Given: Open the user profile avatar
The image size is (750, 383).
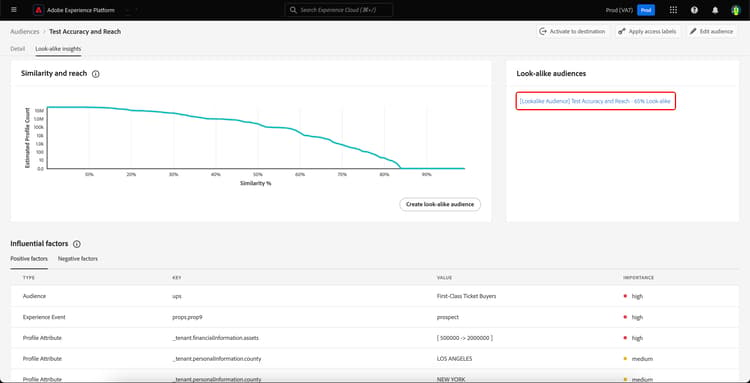Looking at the screenshot, I should tap(735, 10).
